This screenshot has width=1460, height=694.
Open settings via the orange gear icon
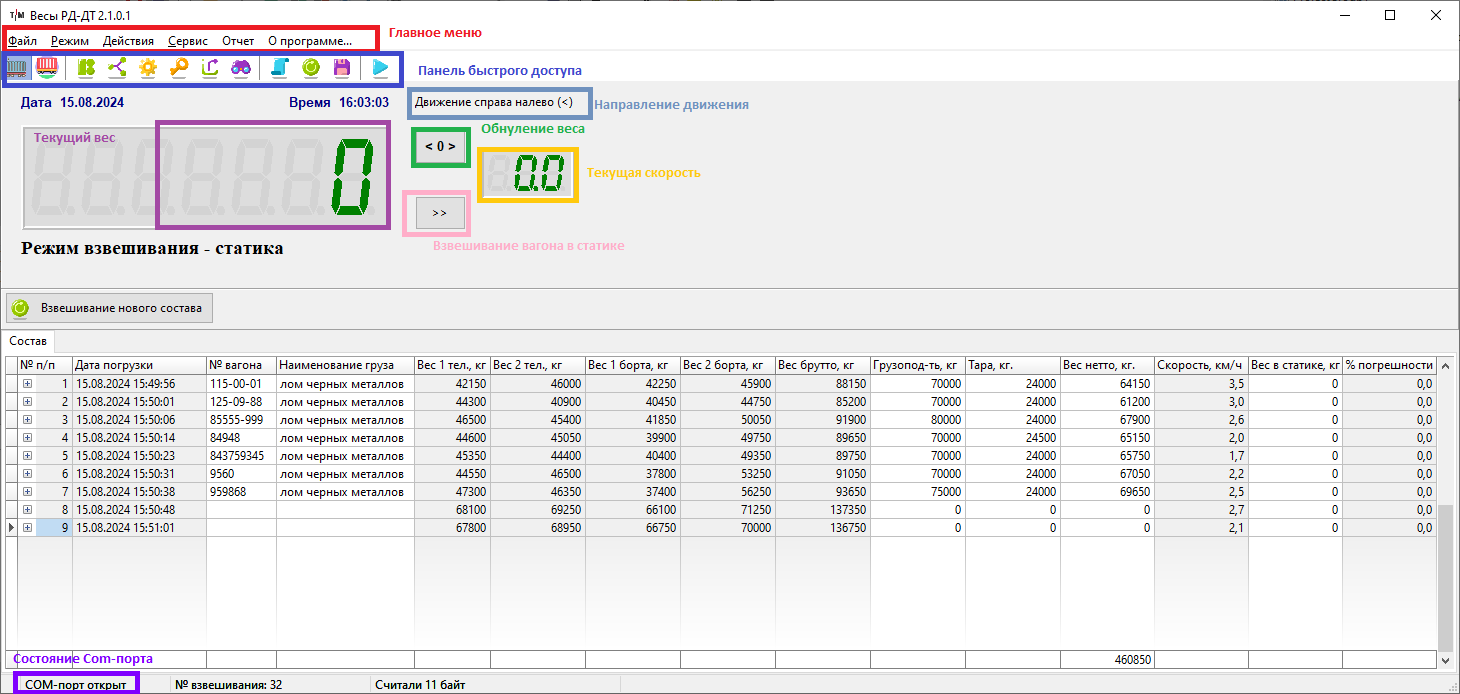tap(148, 68)
